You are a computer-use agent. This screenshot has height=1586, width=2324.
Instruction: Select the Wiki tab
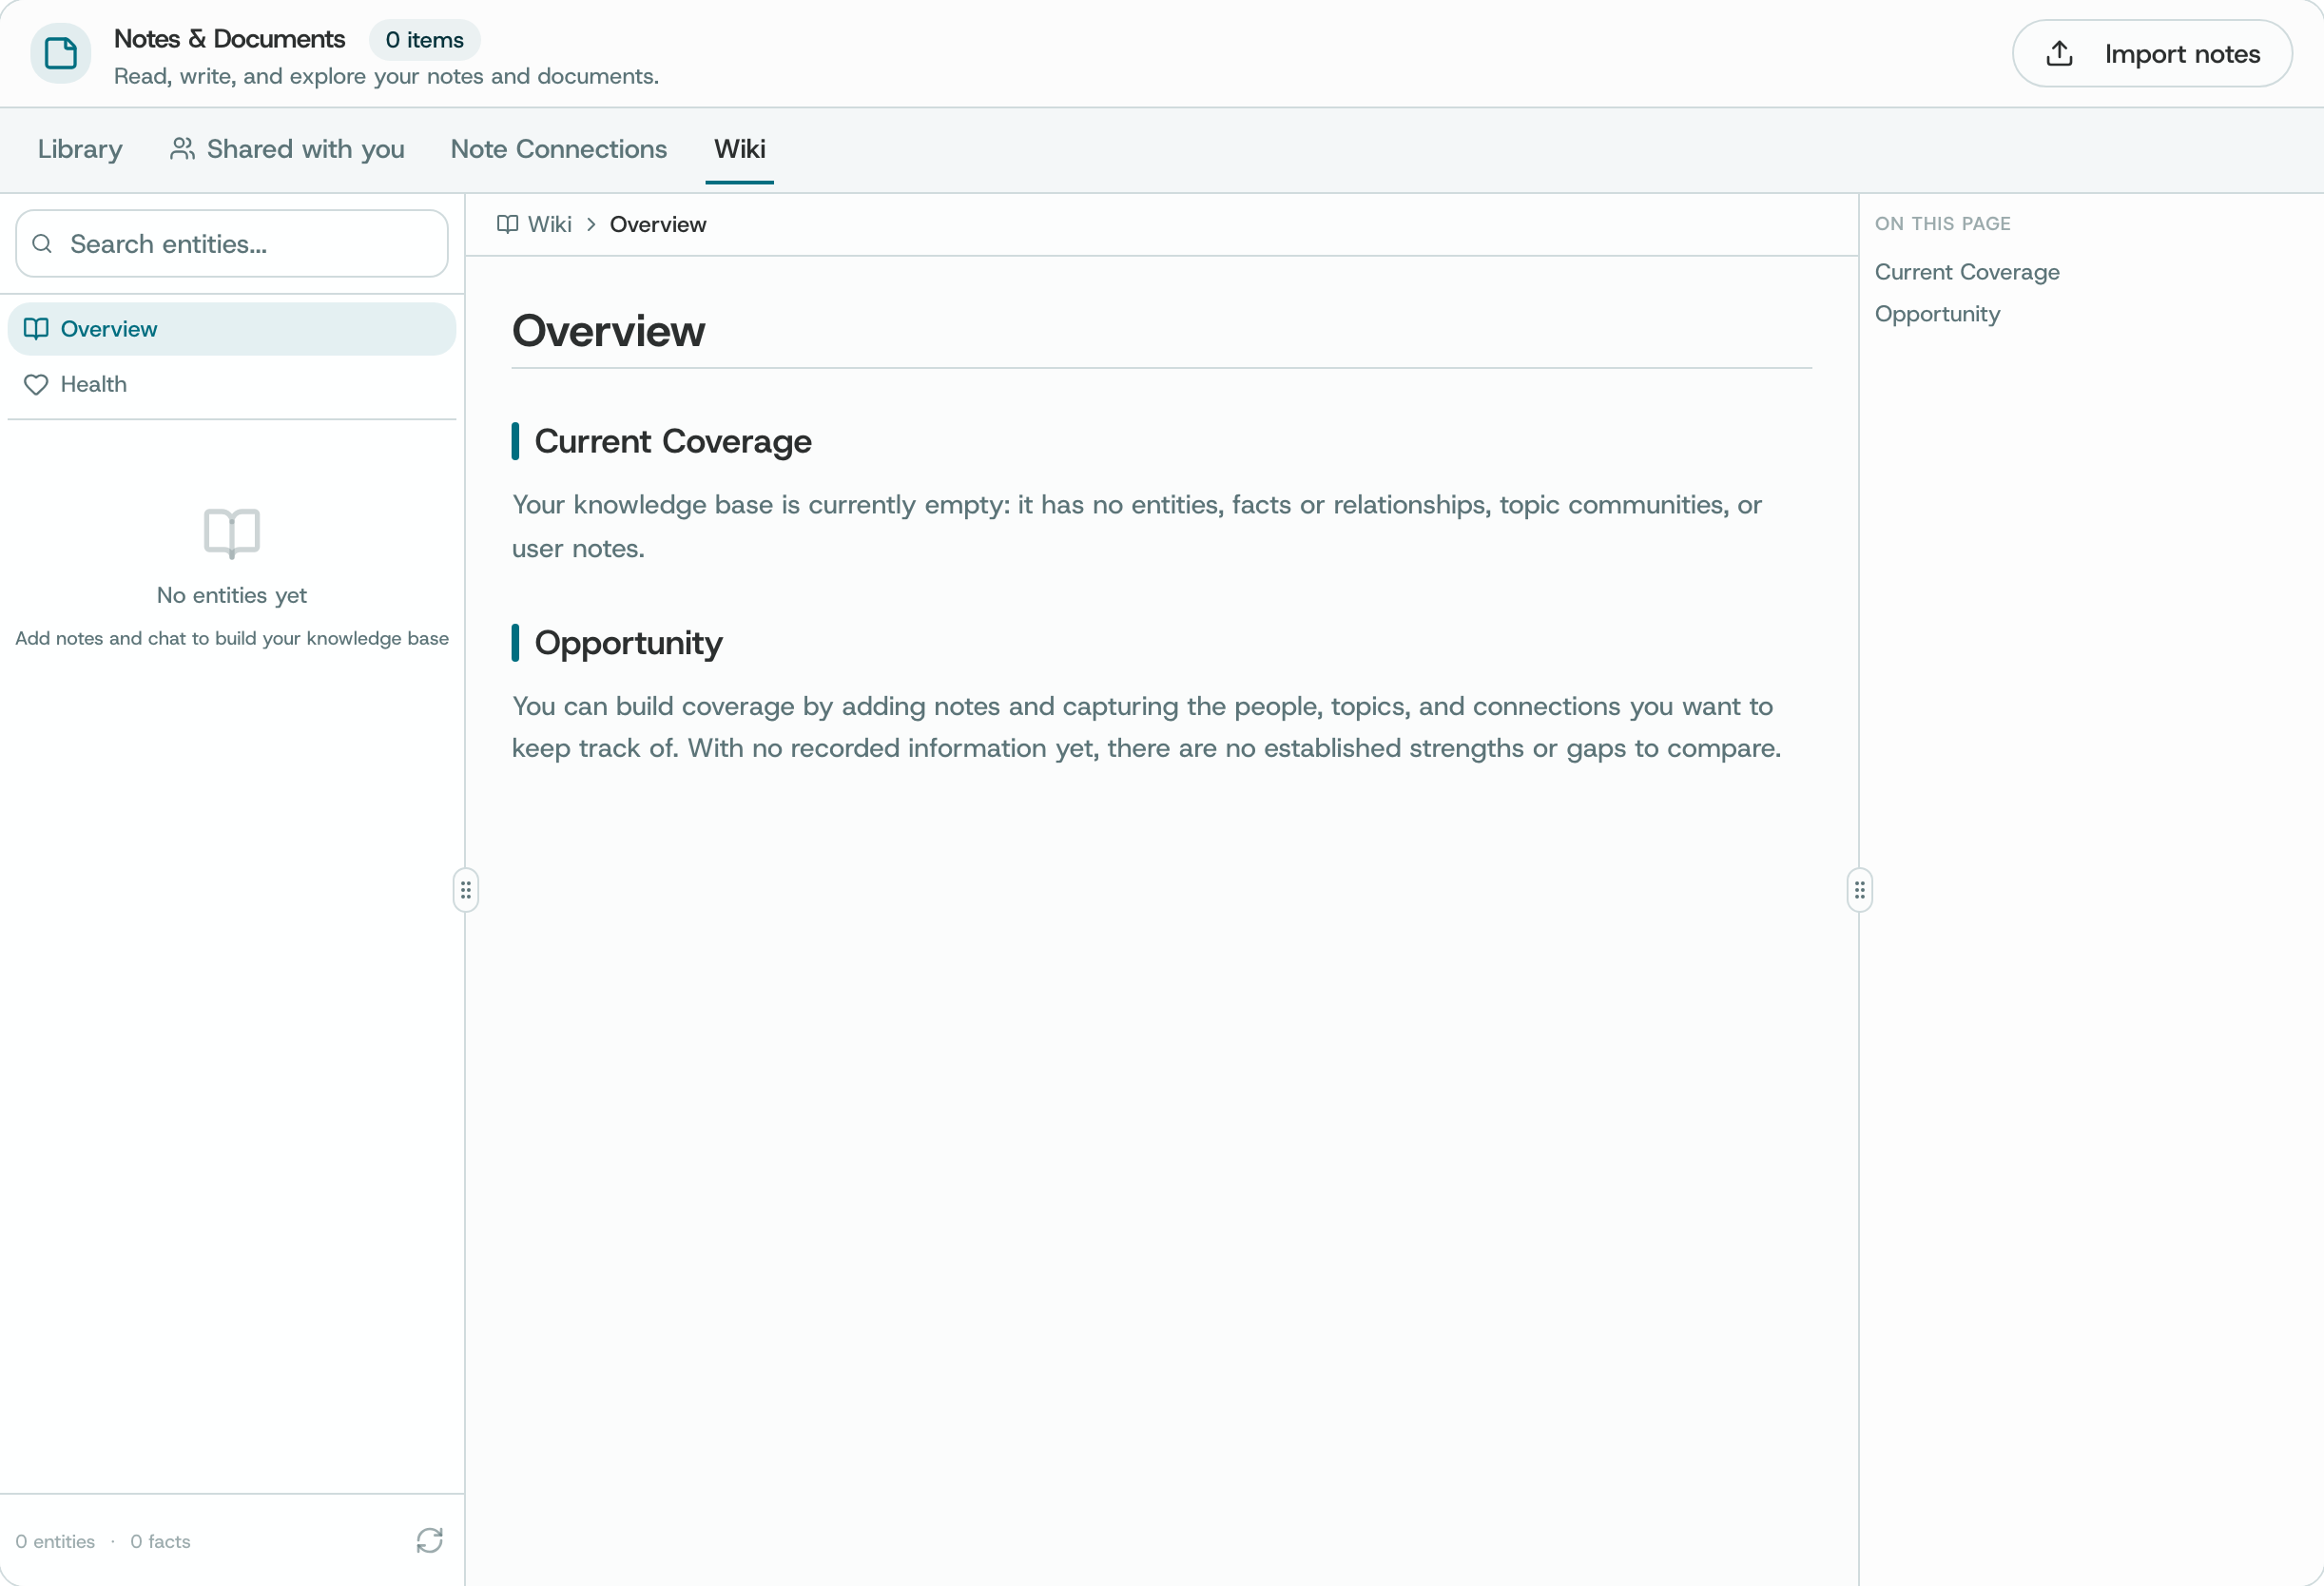[740, 149]
